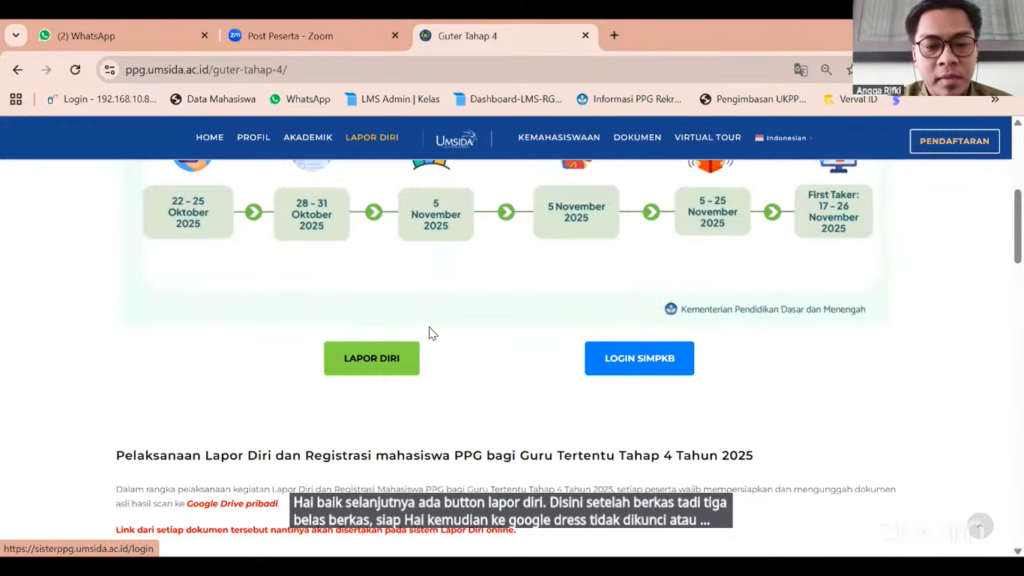Click the browser back arrow
This screenshot has width=1024, height=576.
click(x=17, y=70)
